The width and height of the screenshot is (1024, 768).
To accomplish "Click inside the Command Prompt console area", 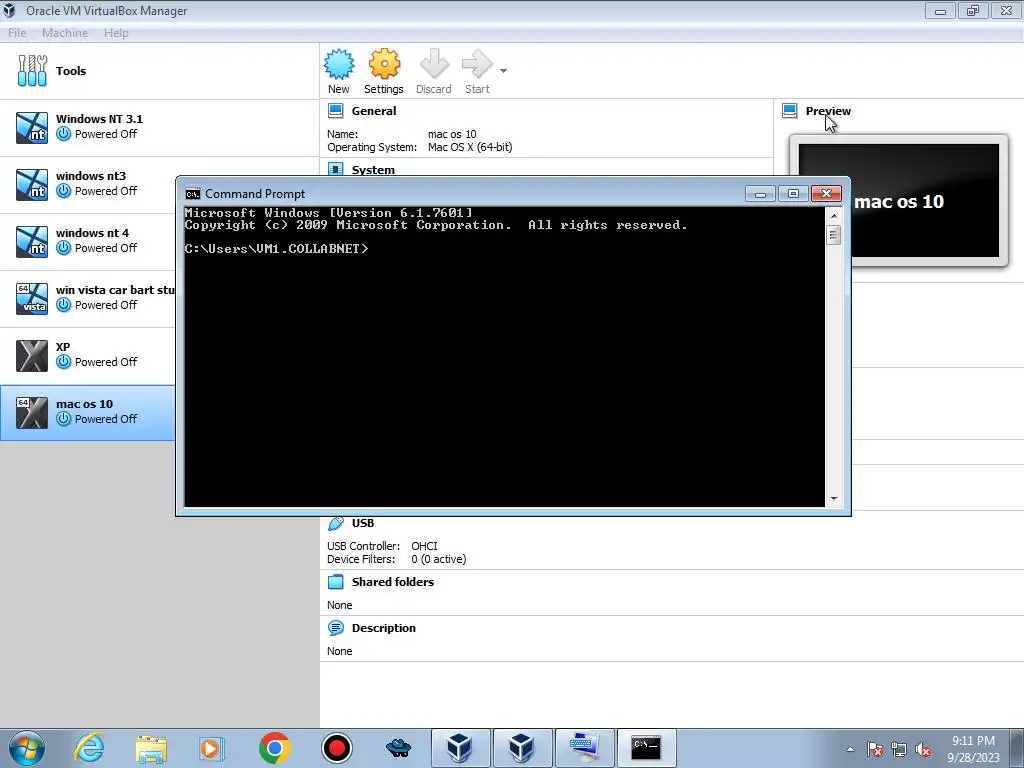I will pyautogui.click(x=504, y=357).
